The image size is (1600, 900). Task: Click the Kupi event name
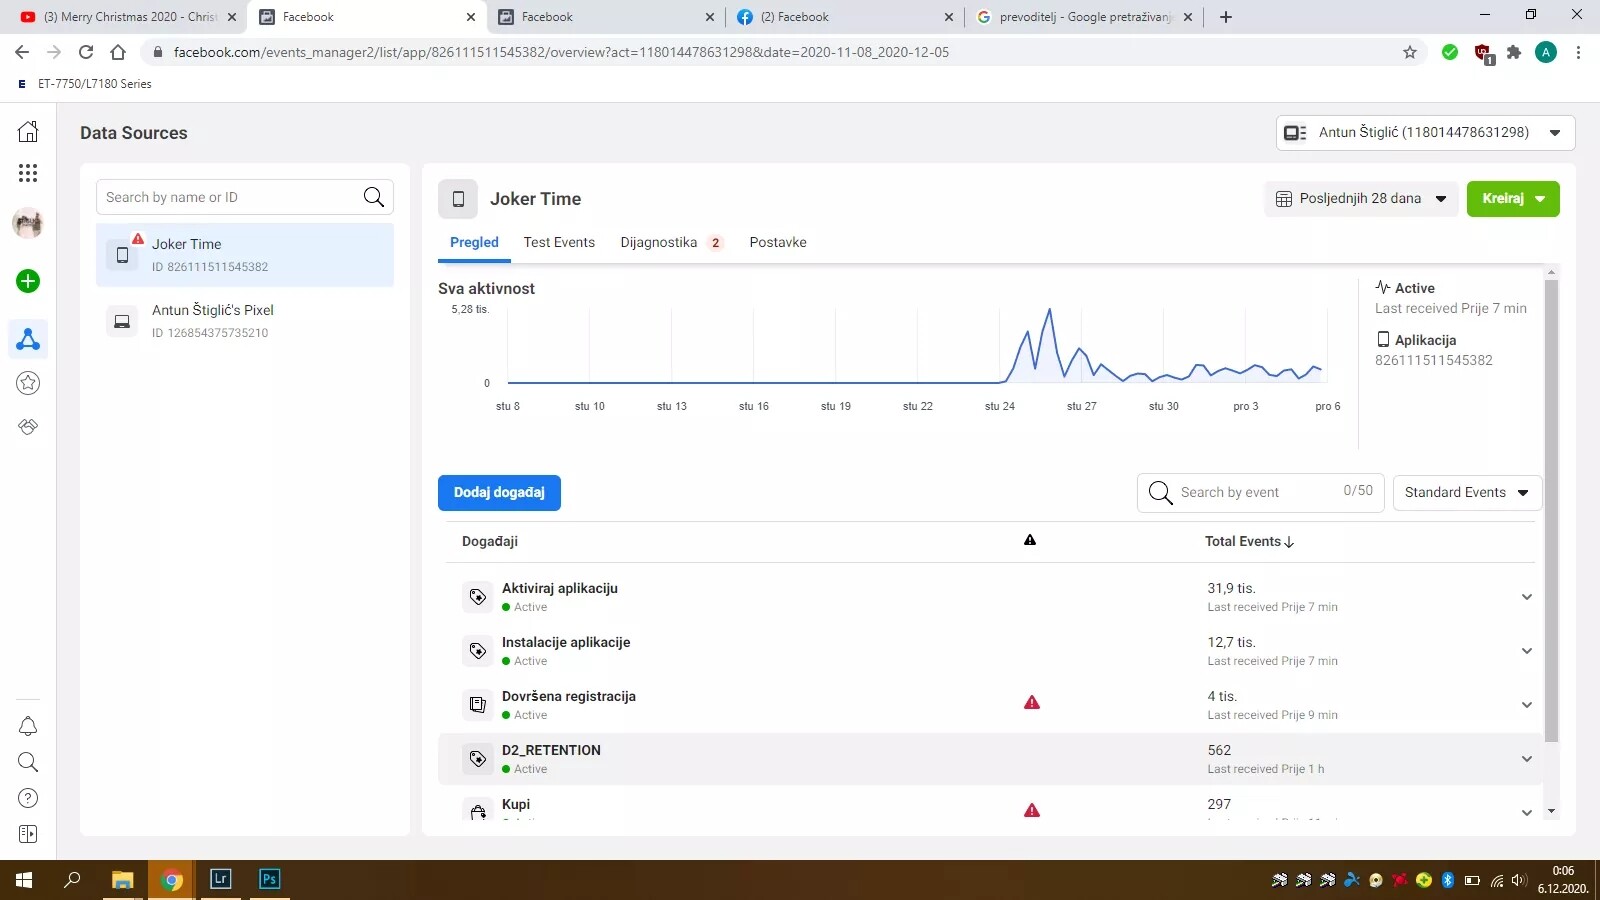point(516,804)
